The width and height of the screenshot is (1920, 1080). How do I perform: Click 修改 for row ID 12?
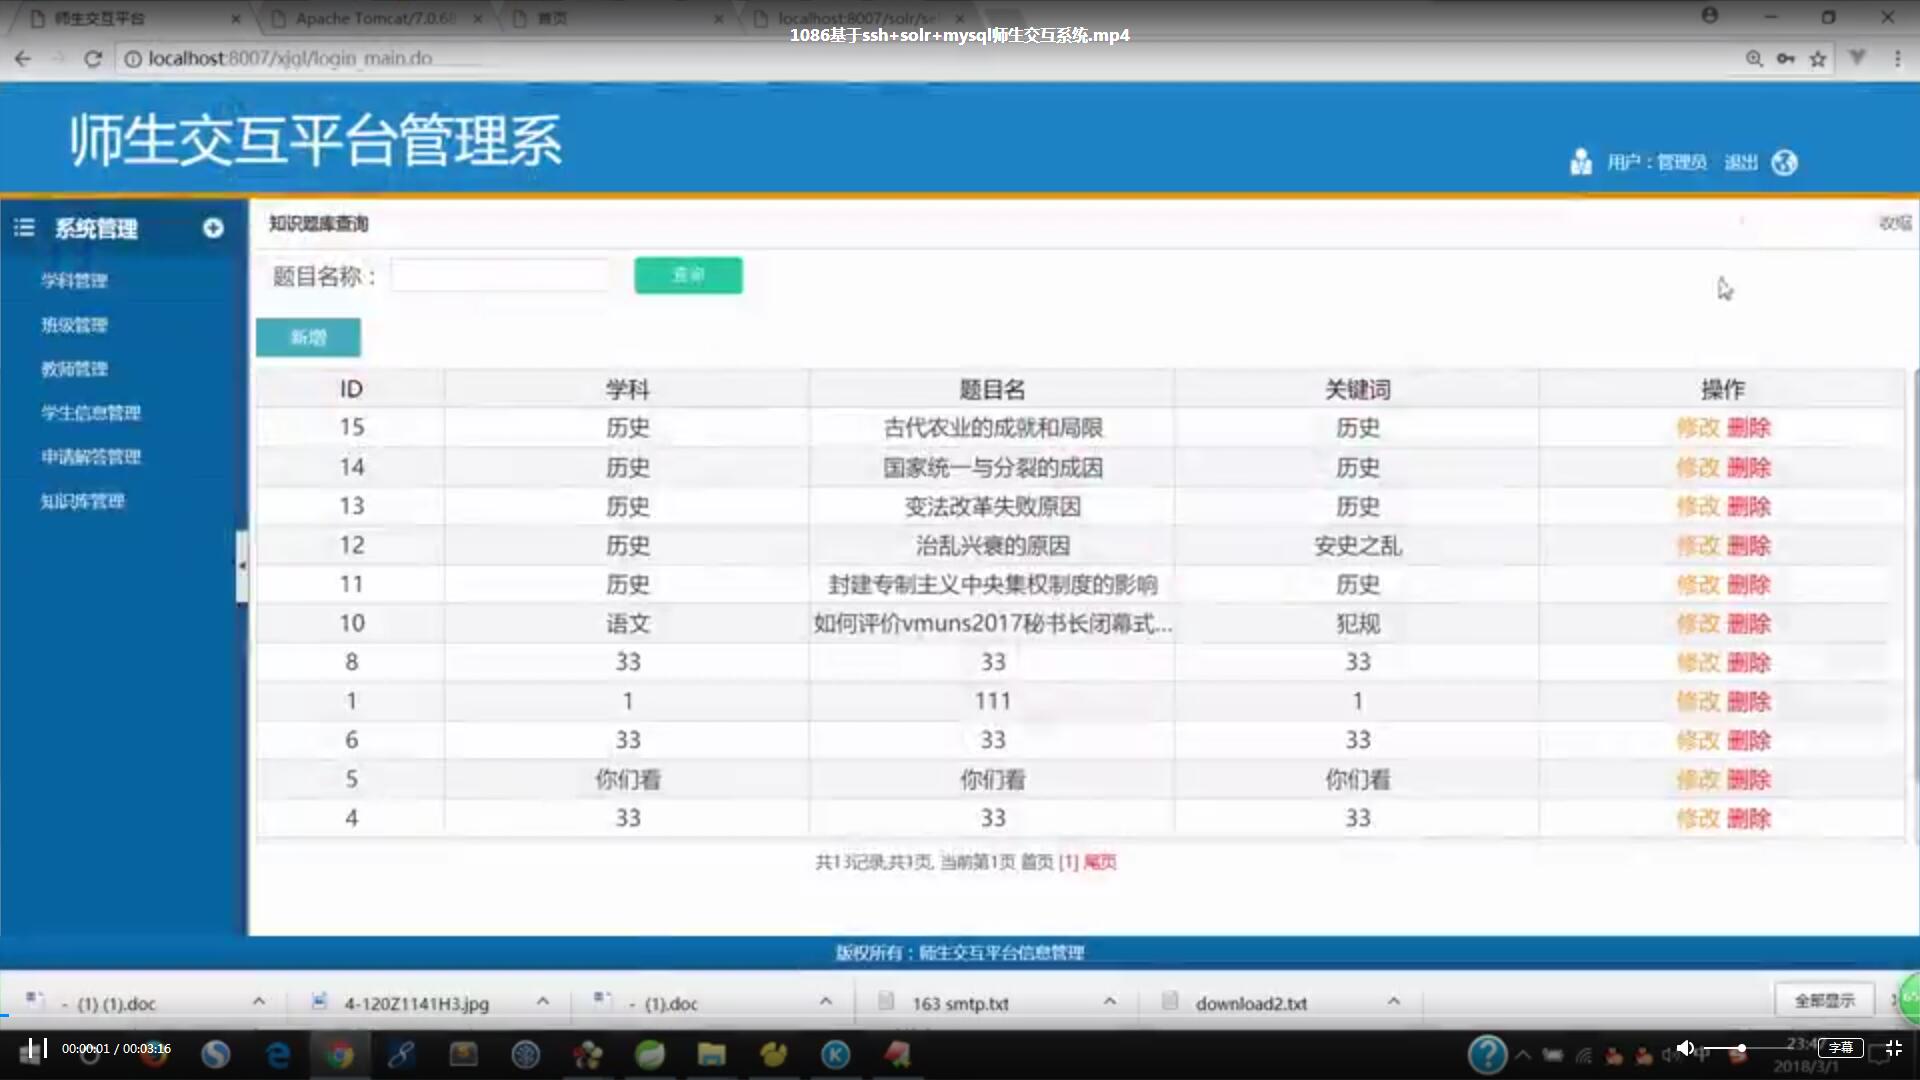1698,546
